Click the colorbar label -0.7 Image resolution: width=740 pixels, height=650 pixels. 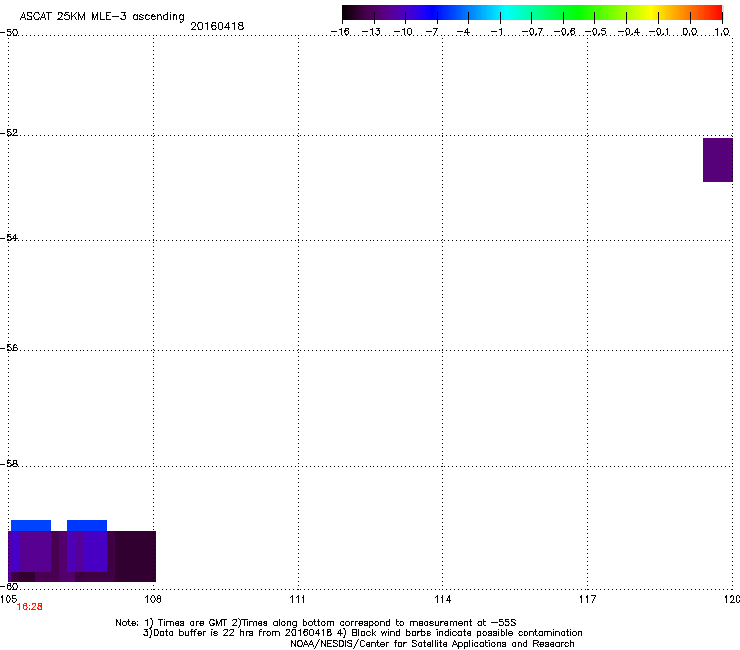tap(532, 32)
